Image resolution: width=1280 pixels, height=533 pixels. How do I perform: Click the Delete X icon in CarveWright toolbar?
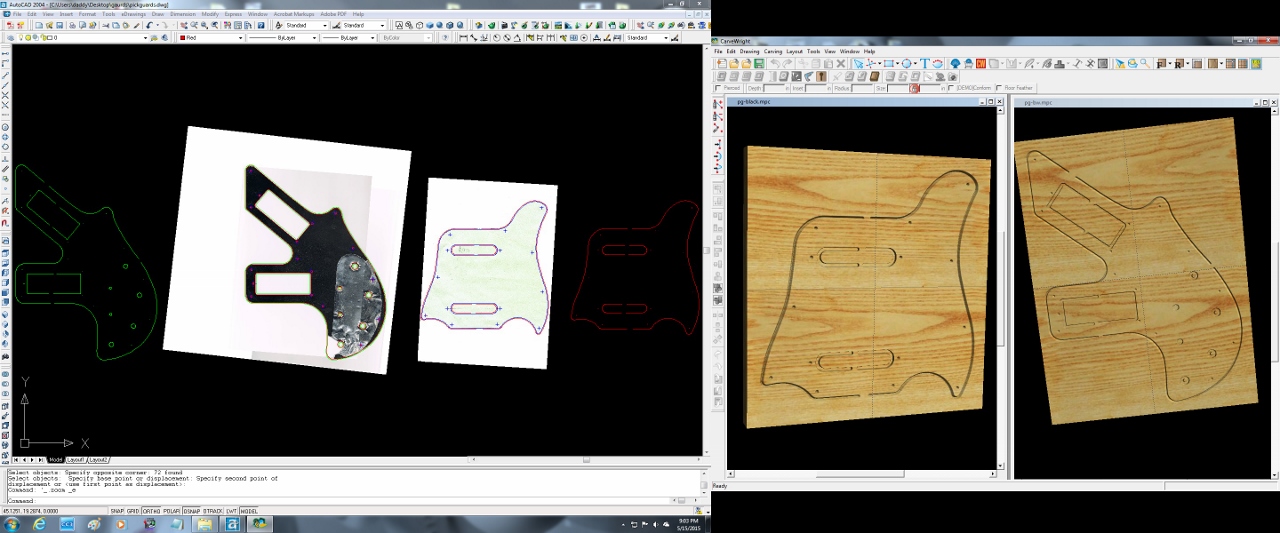coord(841,64)
